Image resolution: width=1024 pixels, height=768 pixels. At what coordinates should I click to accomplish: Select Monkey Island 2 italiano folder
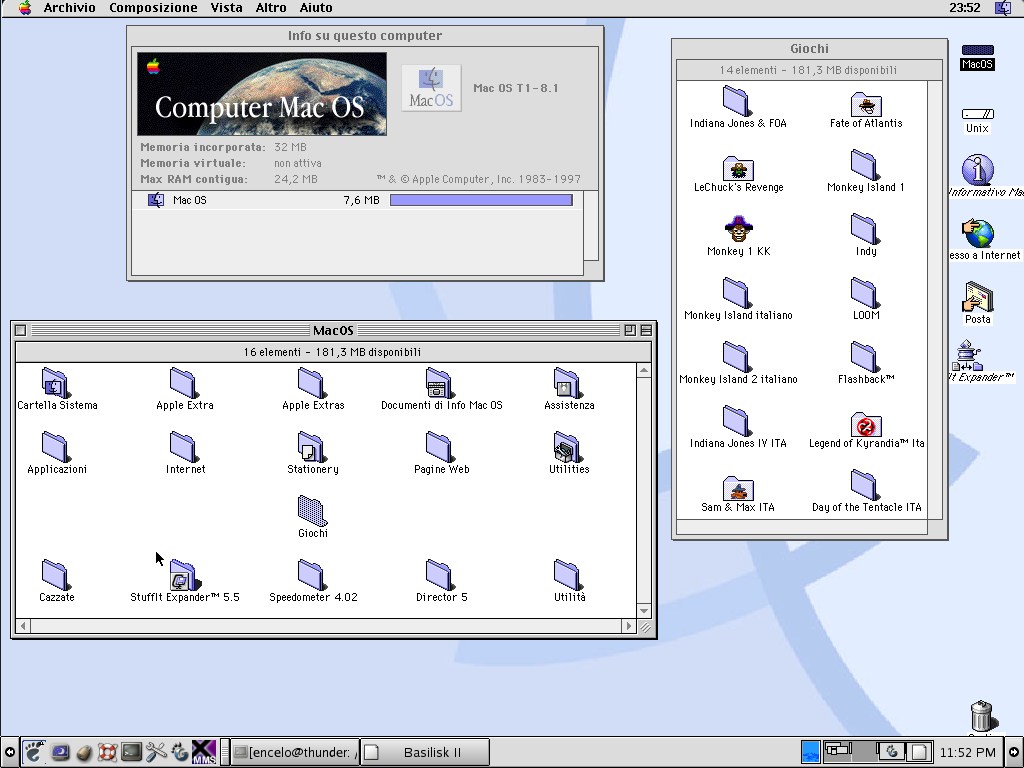738,364
